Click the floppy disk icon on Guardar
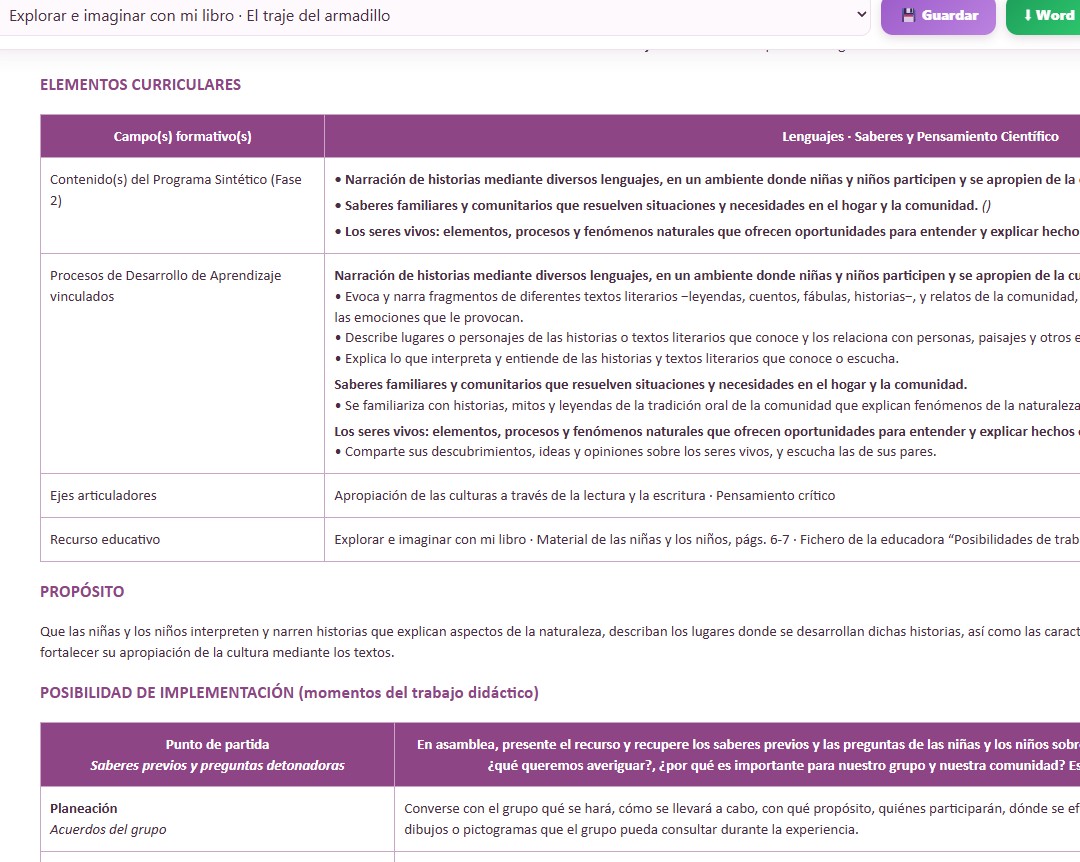 click(x=908, y=15)
